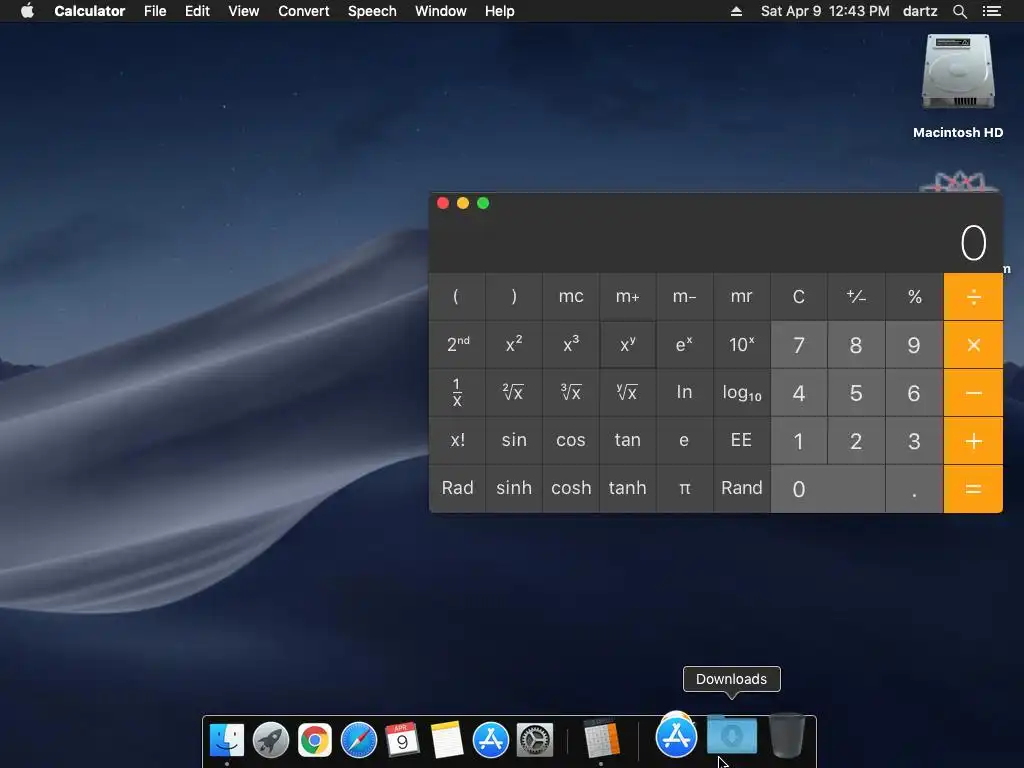The image size is (1024, 768).
Task: Open Notification Center icon in menu bar
Action: (991, 11)
